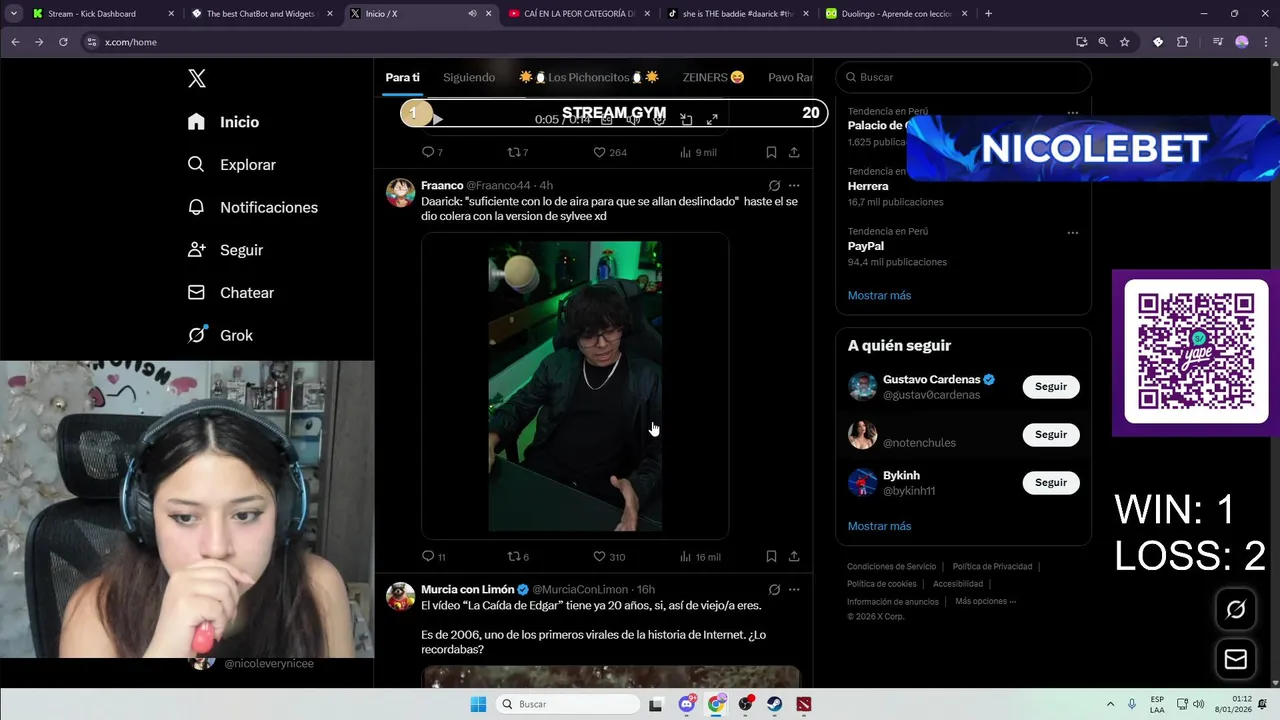
Task: Open Fraanco's profile name link
Action: 442,185
